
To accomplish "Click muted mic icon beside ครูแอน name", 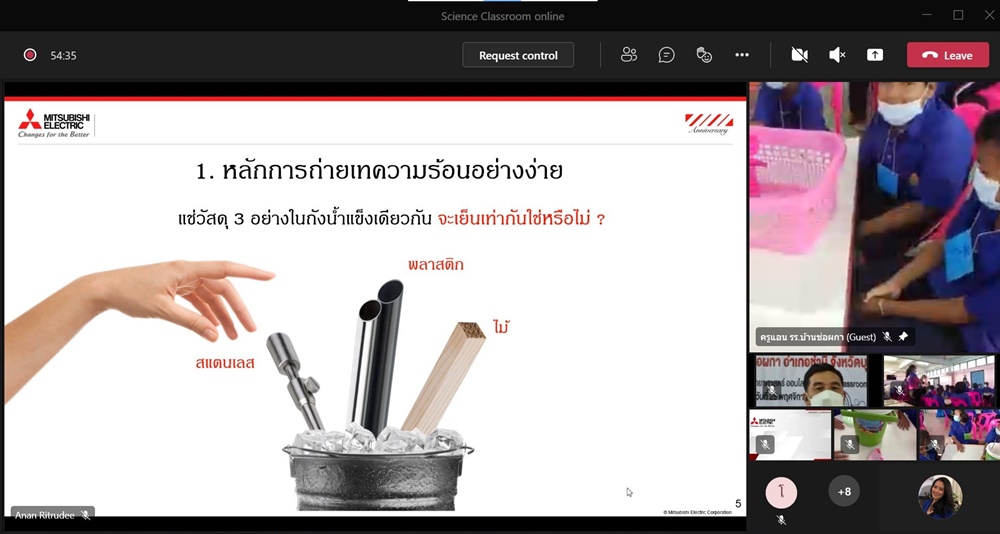I will click(887, 336).
